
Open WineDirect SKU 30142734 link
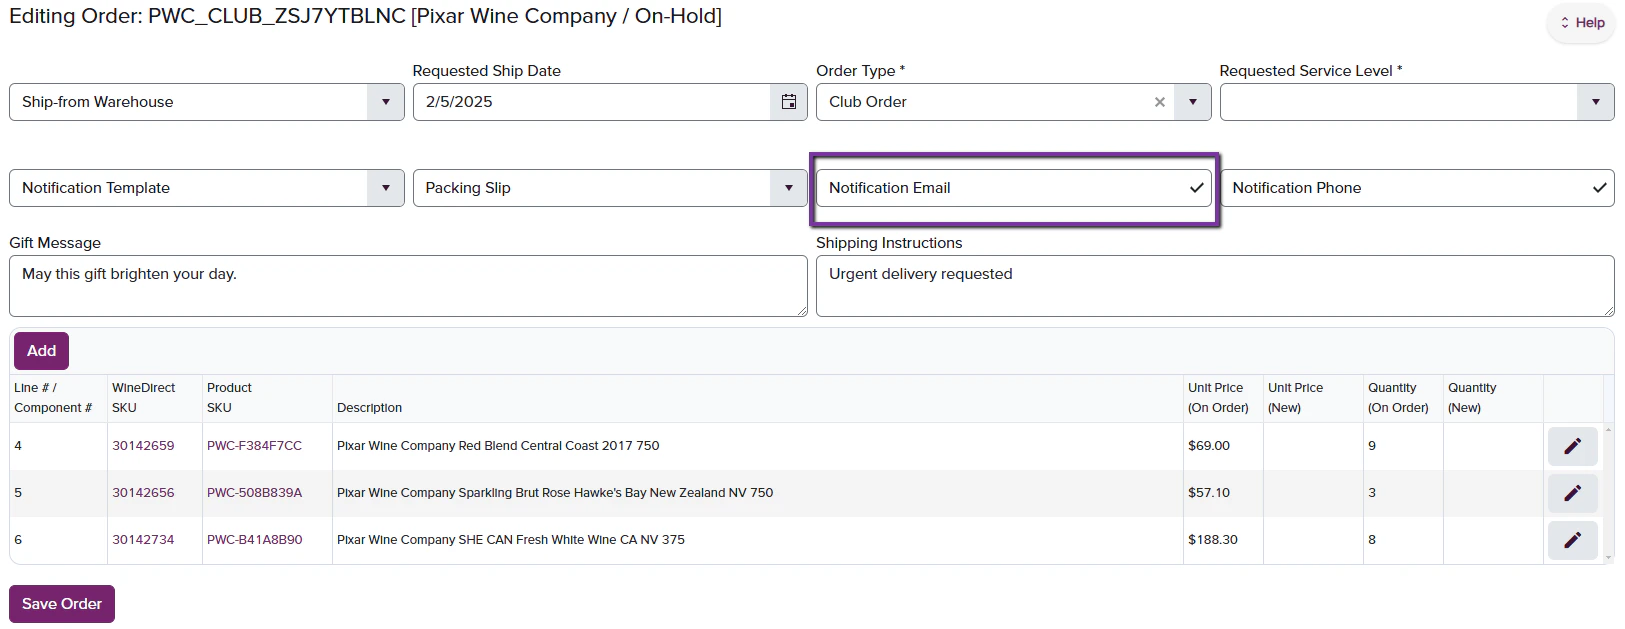143,540
